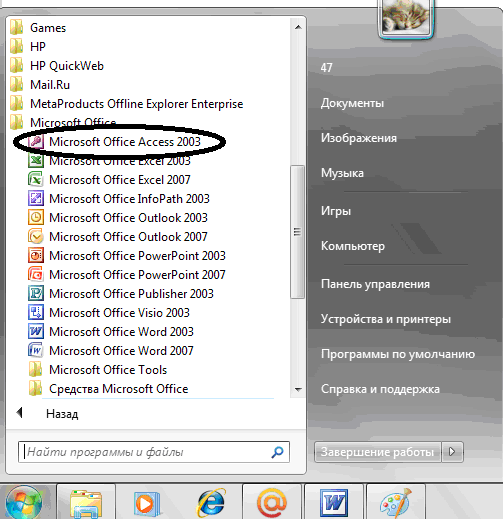Start the Visio 2003 icon
This screenshot has height=521, width=503.
point(36,313)
